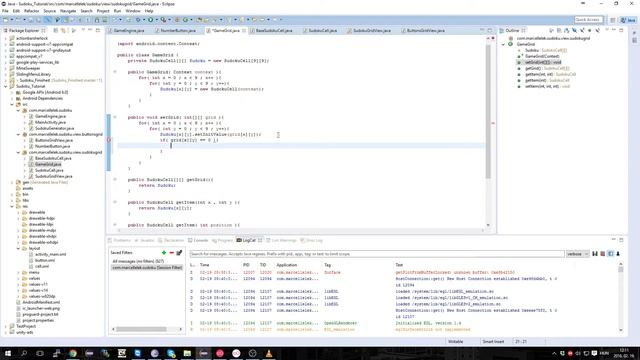Add a new LogCat filter with the green plus
Image resolution: width=640 pixels, height=360 pixels.
click(x=164, y=253)
